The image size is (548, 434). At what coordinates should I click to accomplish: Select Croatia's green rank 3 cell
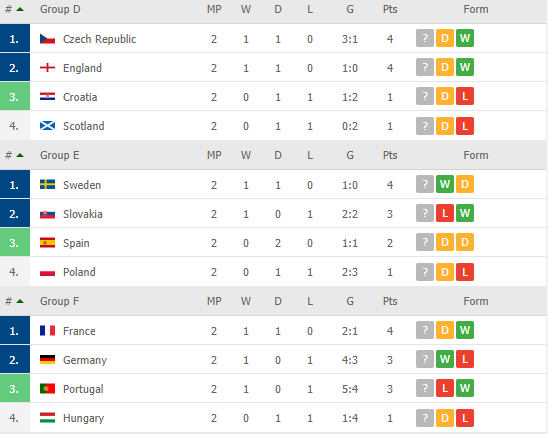[x=15, y=96]
